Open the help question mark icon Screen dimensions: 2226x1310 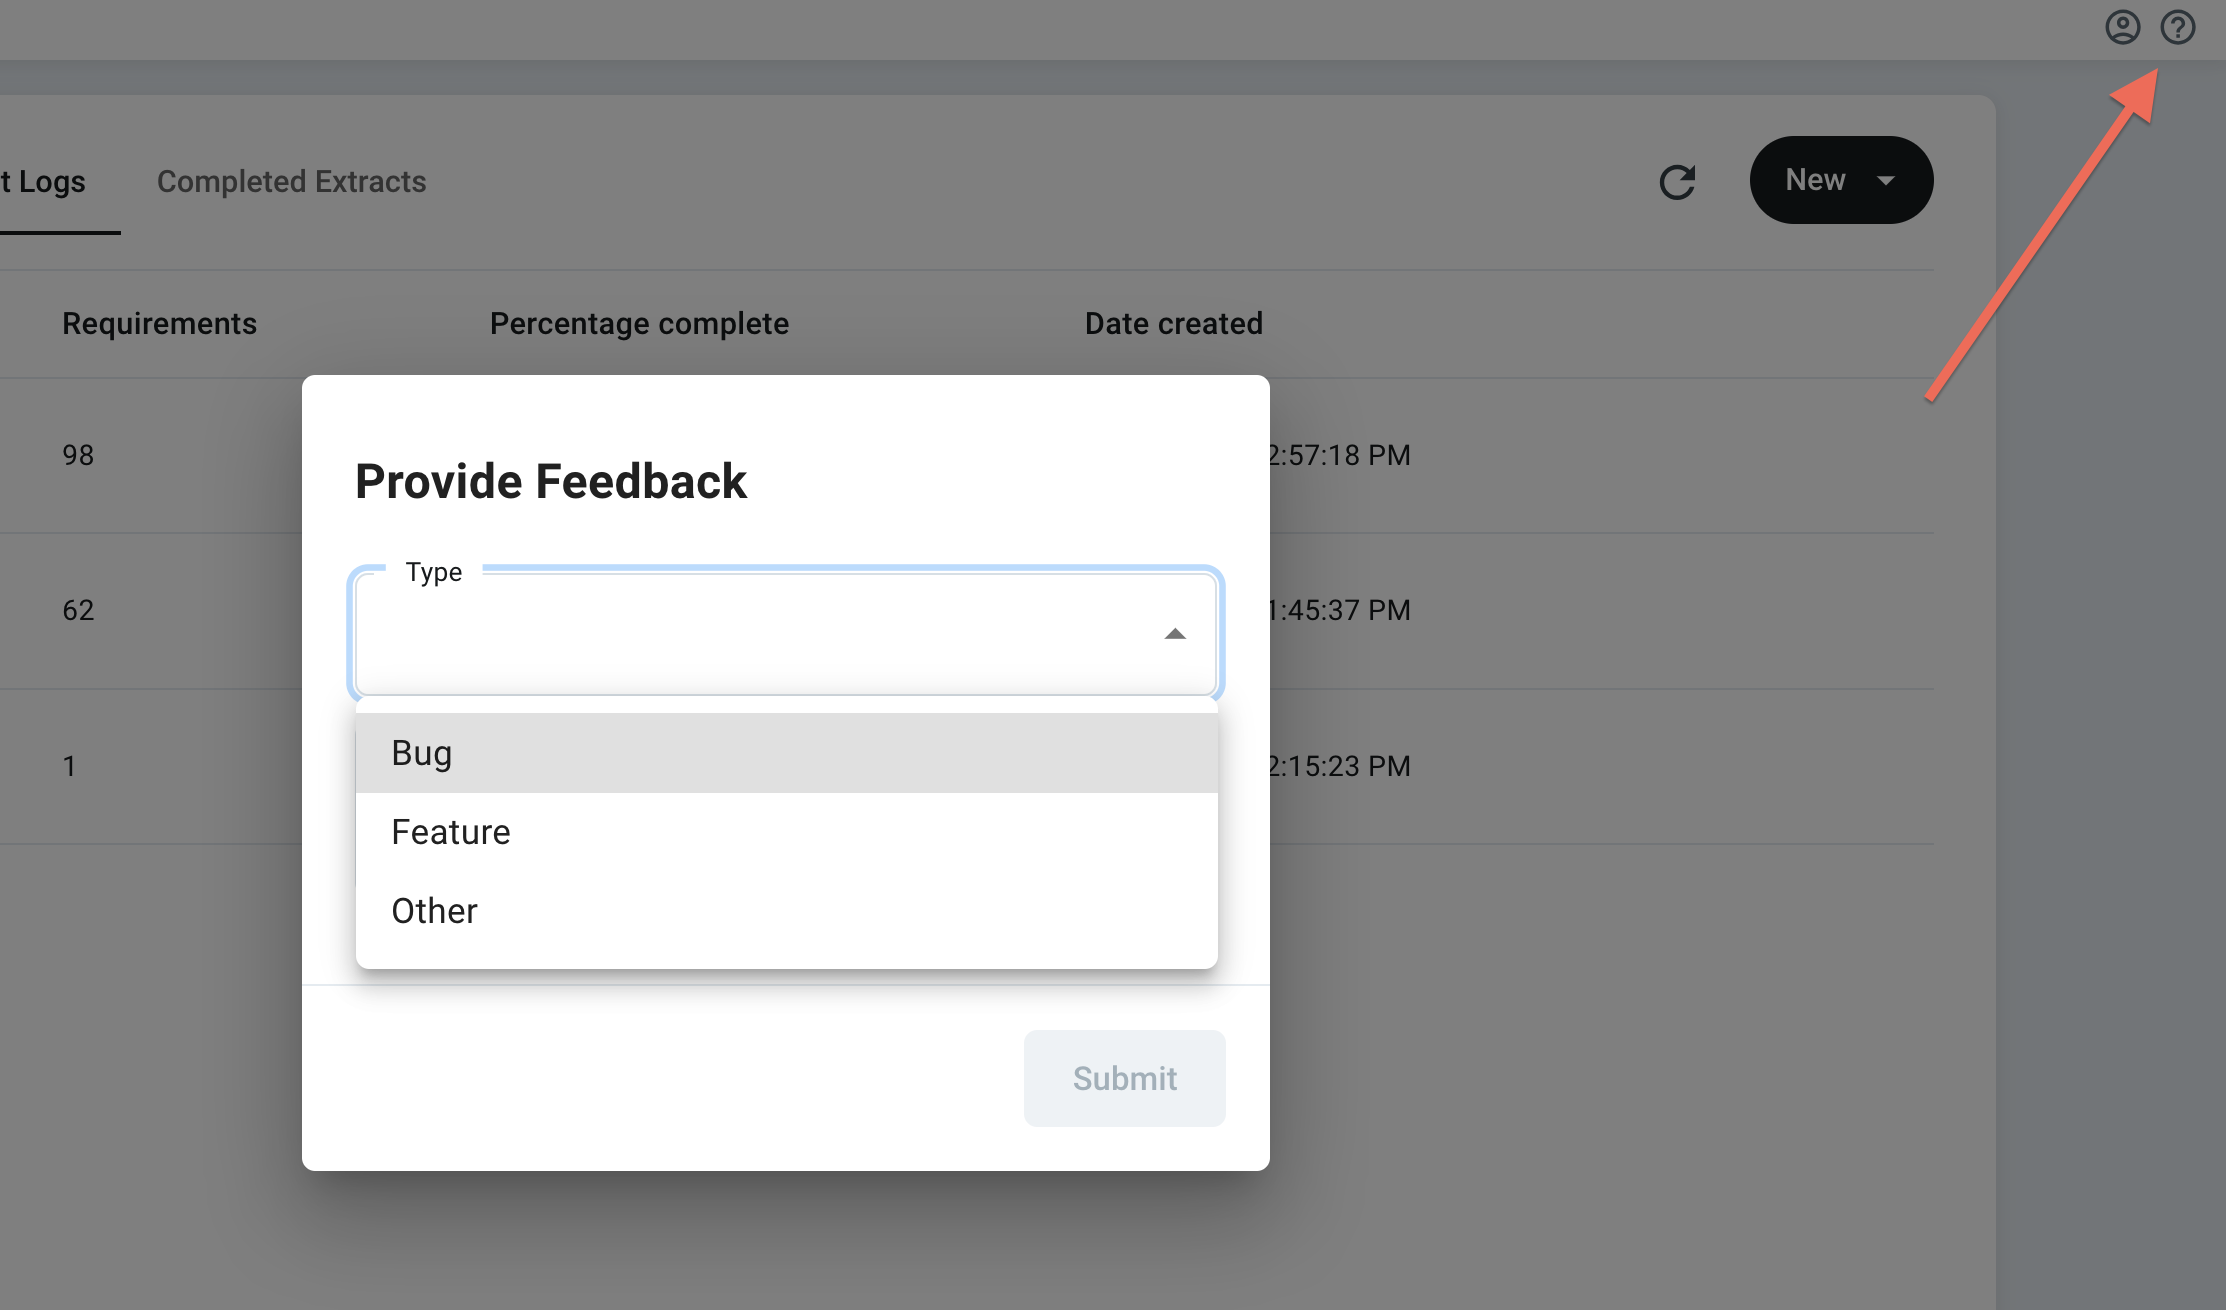click(x=2177, y=27)
